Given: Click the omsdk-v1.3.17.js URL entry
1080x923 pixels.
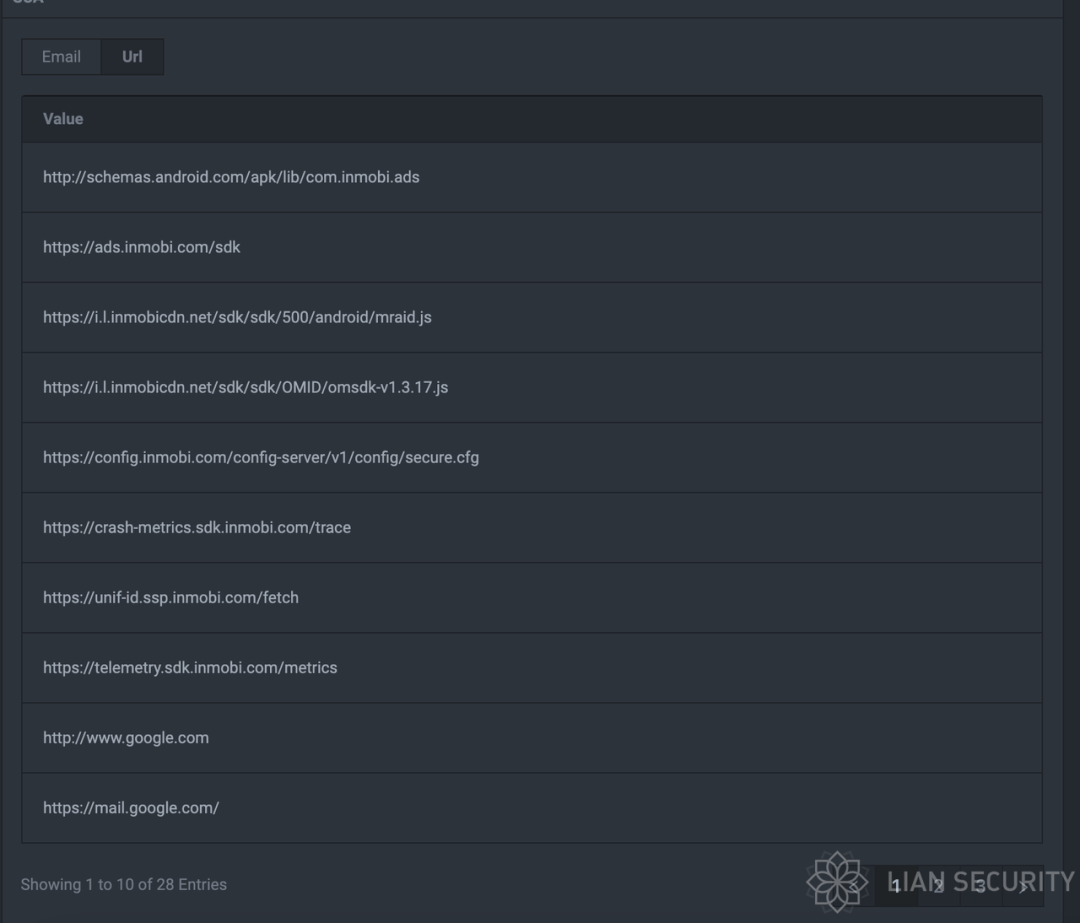Looking at the screenshot, I should coord(532,388).
